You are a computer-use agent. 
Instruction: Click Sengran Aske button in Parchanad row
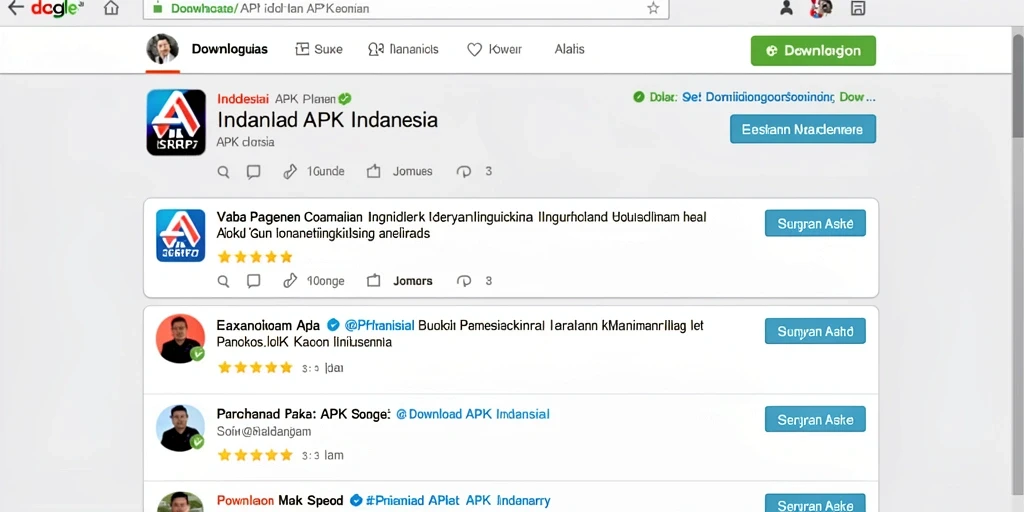point(815,419)
